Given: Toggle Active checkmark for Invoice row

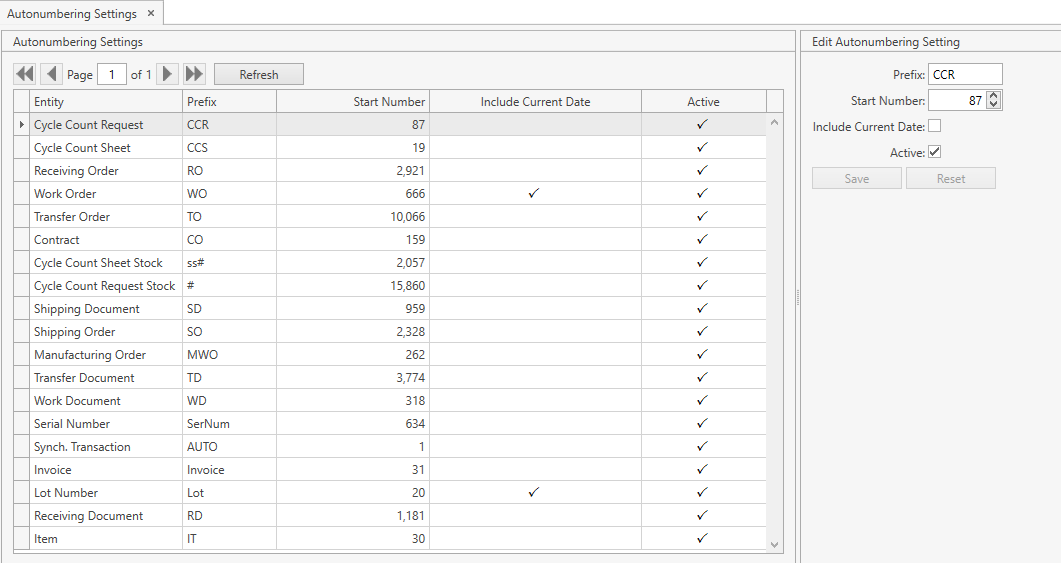Looking at the screenshot, I should click(x=703, y=470).
